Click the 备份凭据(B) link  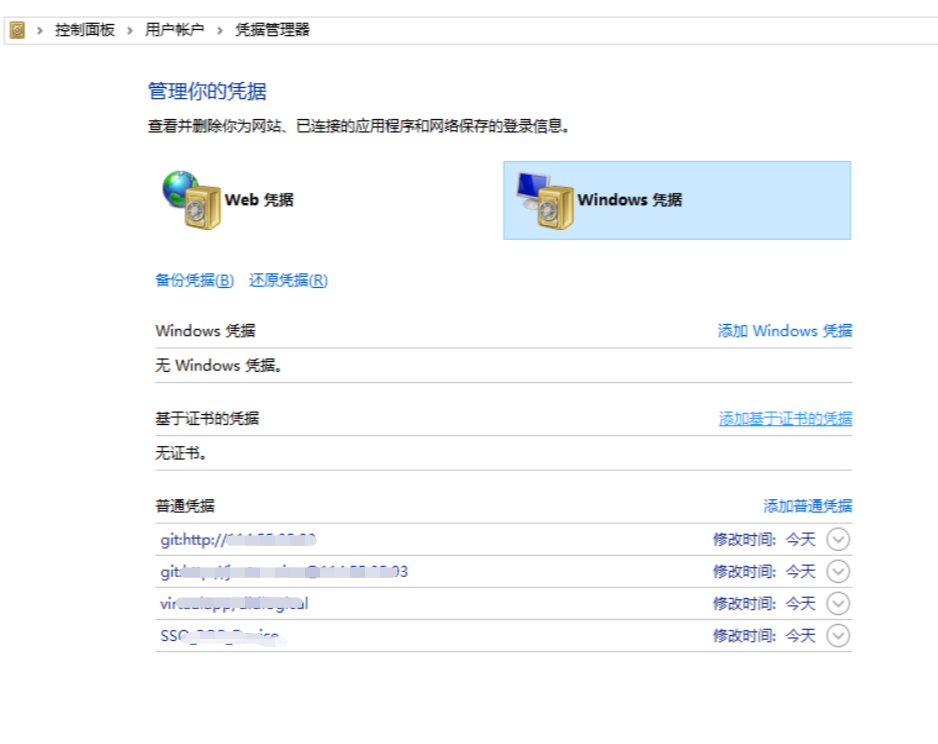tap(194, 280)
